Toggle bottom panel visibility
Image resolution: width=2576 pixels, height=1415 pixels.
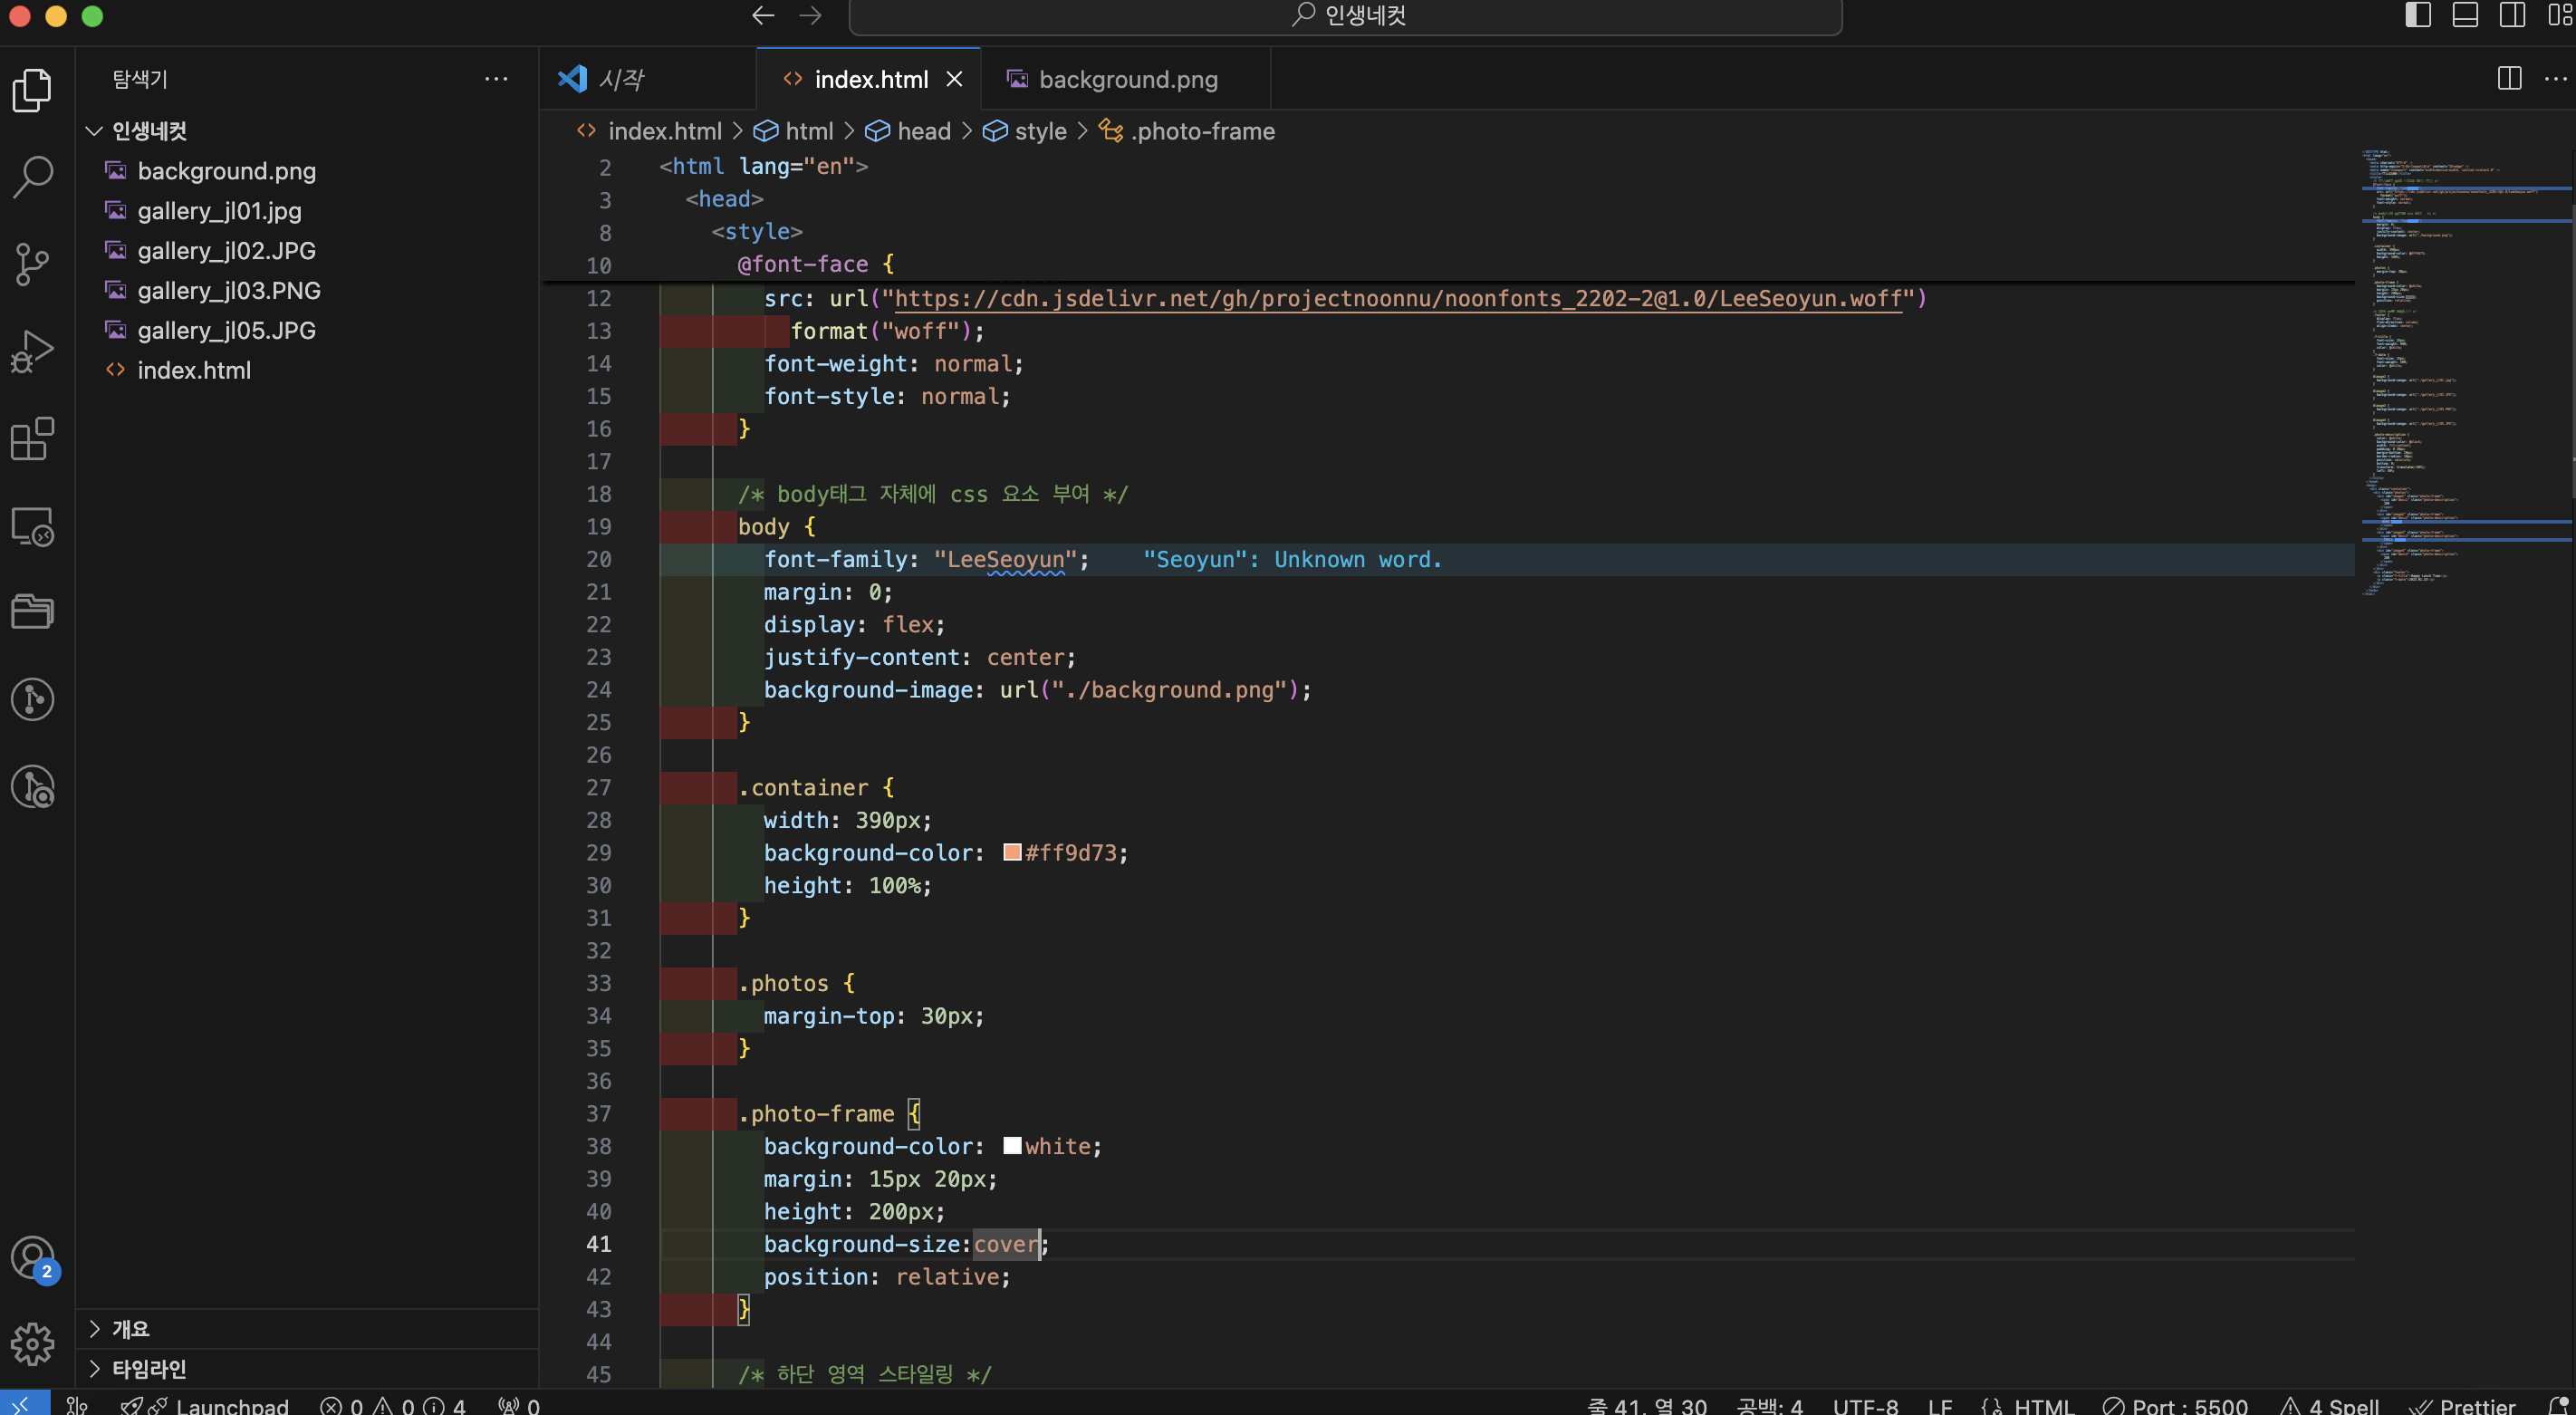[x=2465, y=15]
